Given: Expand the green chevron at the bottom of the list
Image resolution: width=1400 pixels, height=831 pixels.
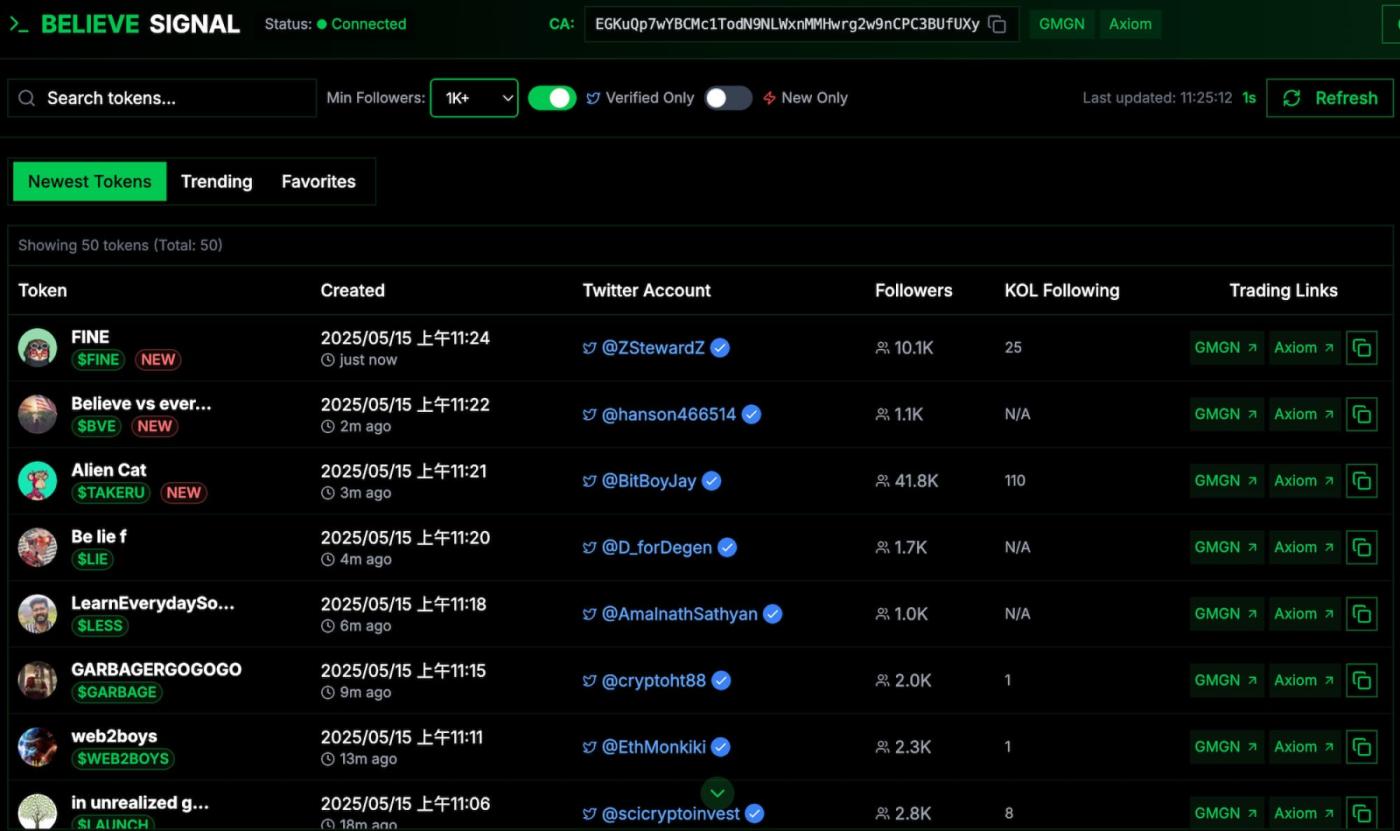Looking at the screenshot, I should click(x=717, y=793).
